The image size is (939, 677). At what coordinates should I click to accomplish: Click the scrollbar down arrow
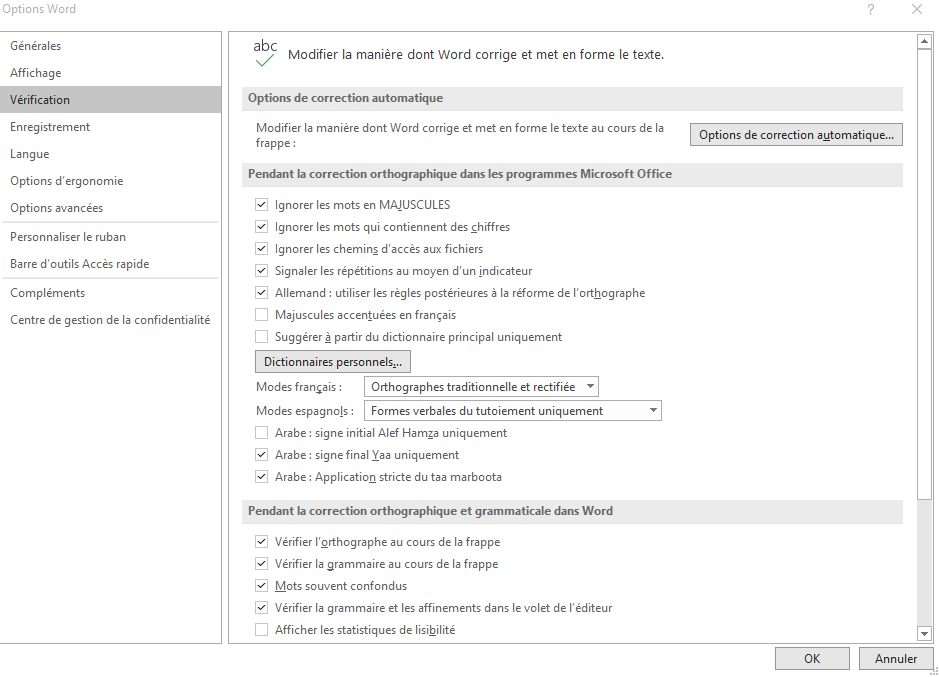tap(924, 633)
